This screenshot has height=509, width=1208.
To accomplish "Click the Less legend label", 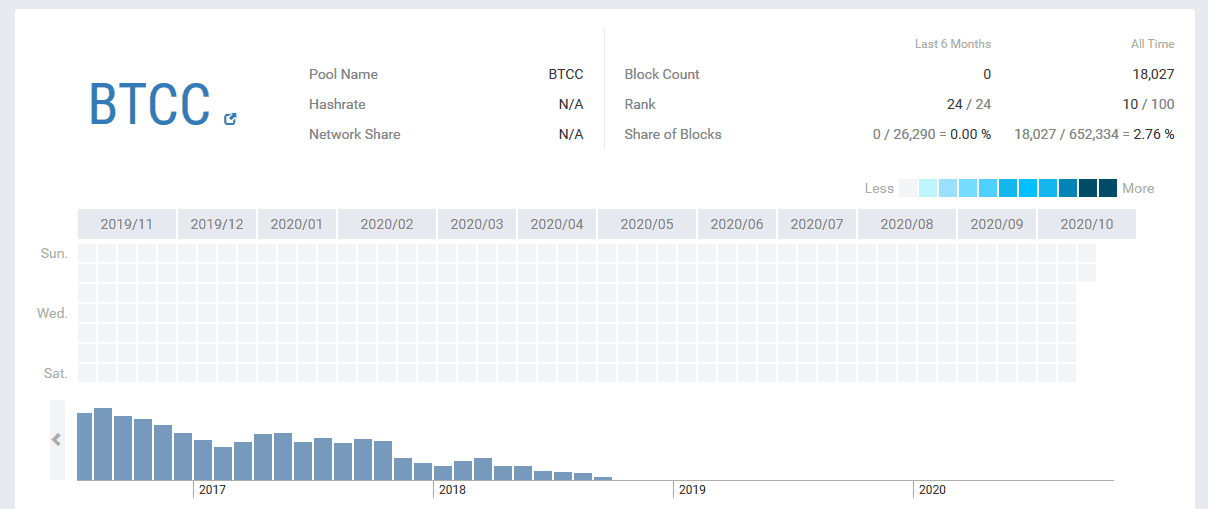I will pyautogui.click(x=879, y=188).
